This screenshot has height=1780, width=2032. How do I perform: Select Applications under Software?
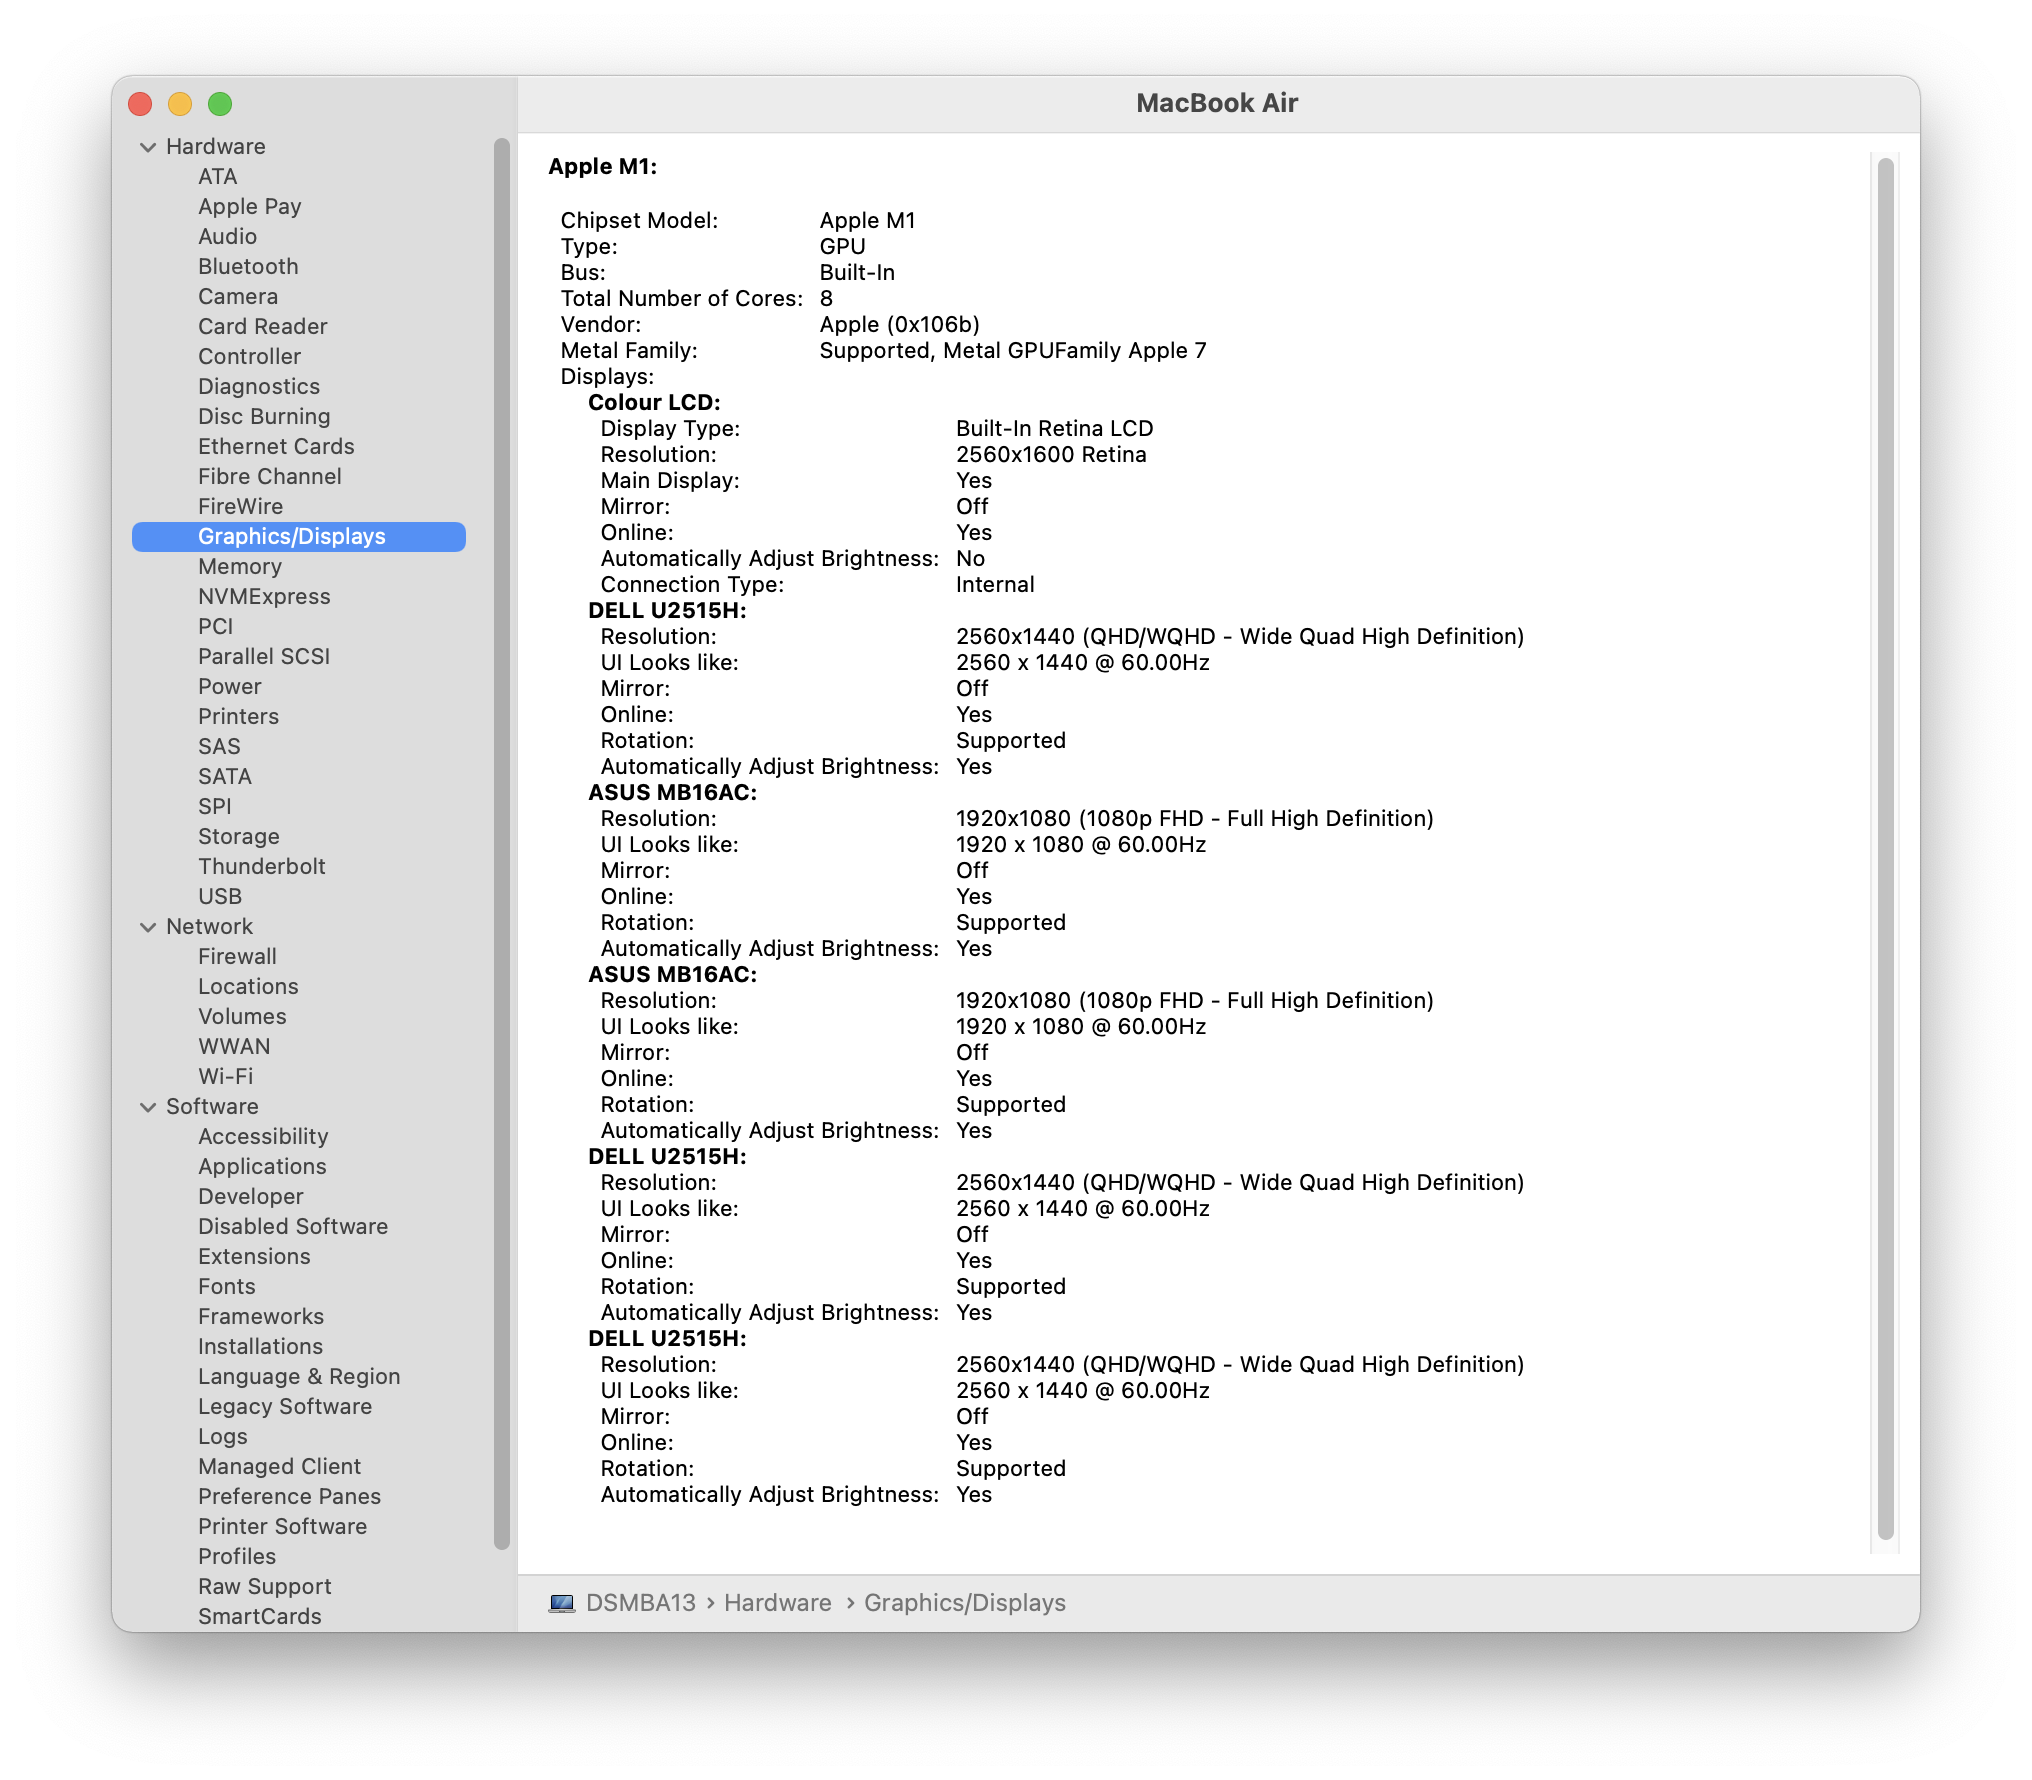(x=262, y=1167)
